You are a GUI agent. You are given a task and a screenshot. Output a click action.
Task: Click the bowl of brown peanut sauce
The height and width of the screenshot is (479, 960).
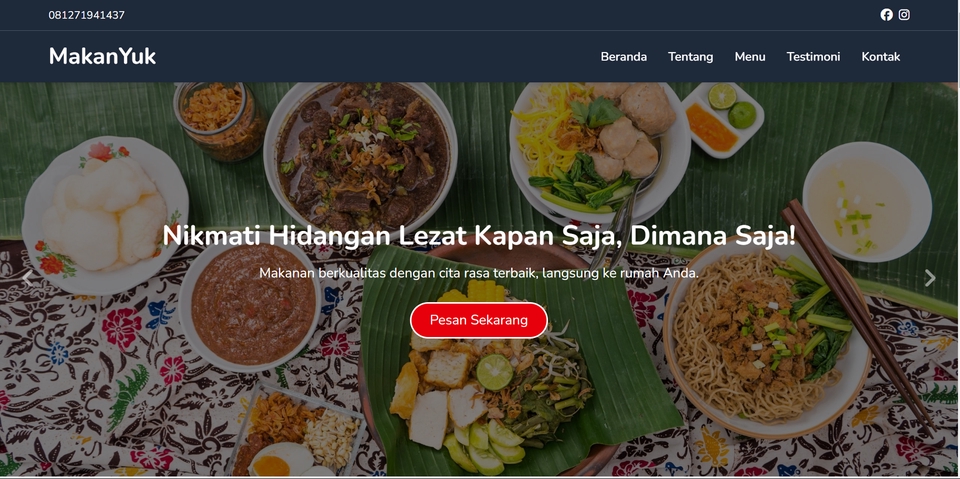(x=250, y=305)
